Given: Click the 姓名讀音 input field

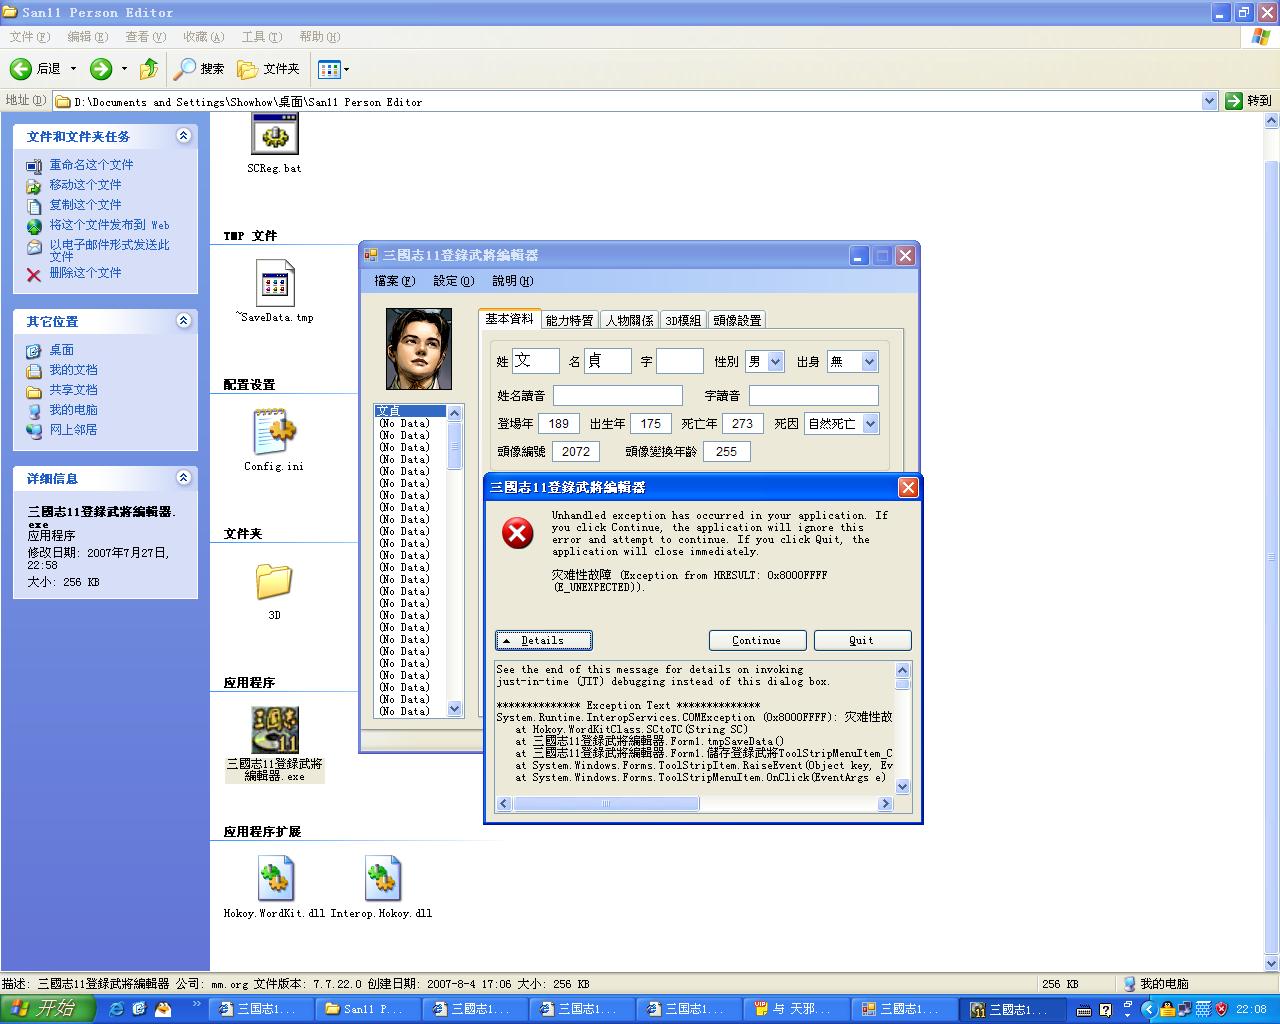Looking at the screenshot, I should (617, 396).
